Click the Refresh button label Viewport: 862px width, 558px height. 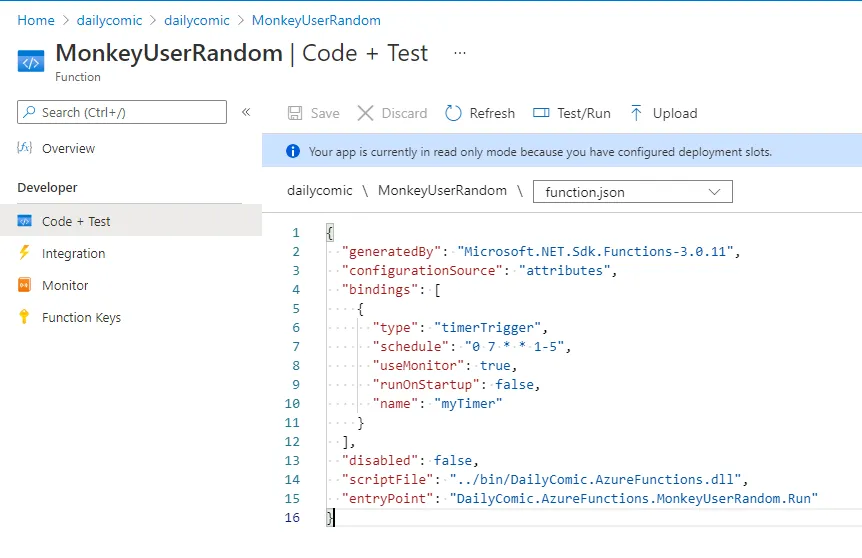[492, 113]
